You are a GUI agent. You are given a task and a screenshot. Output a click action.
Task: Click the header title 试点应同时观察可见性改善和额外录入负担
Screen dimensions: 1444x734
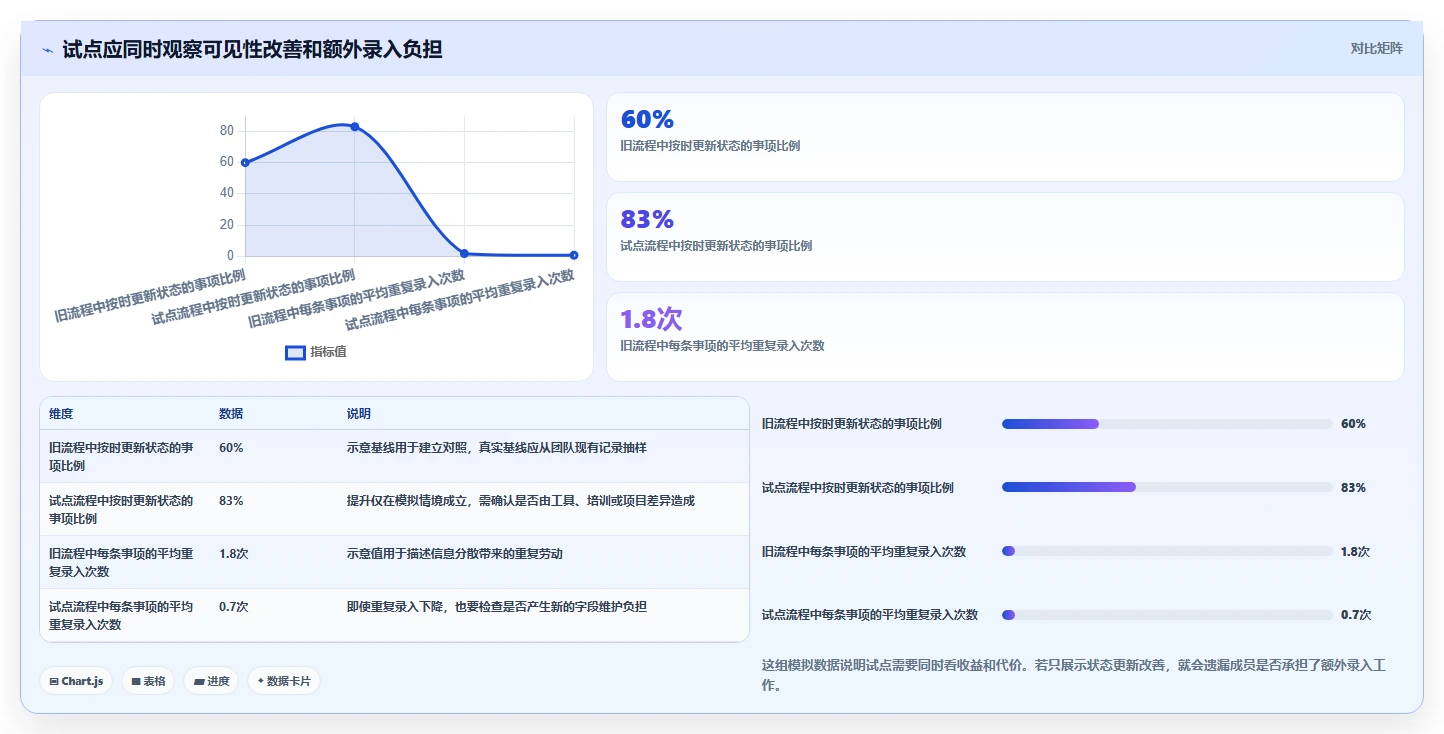252,49
